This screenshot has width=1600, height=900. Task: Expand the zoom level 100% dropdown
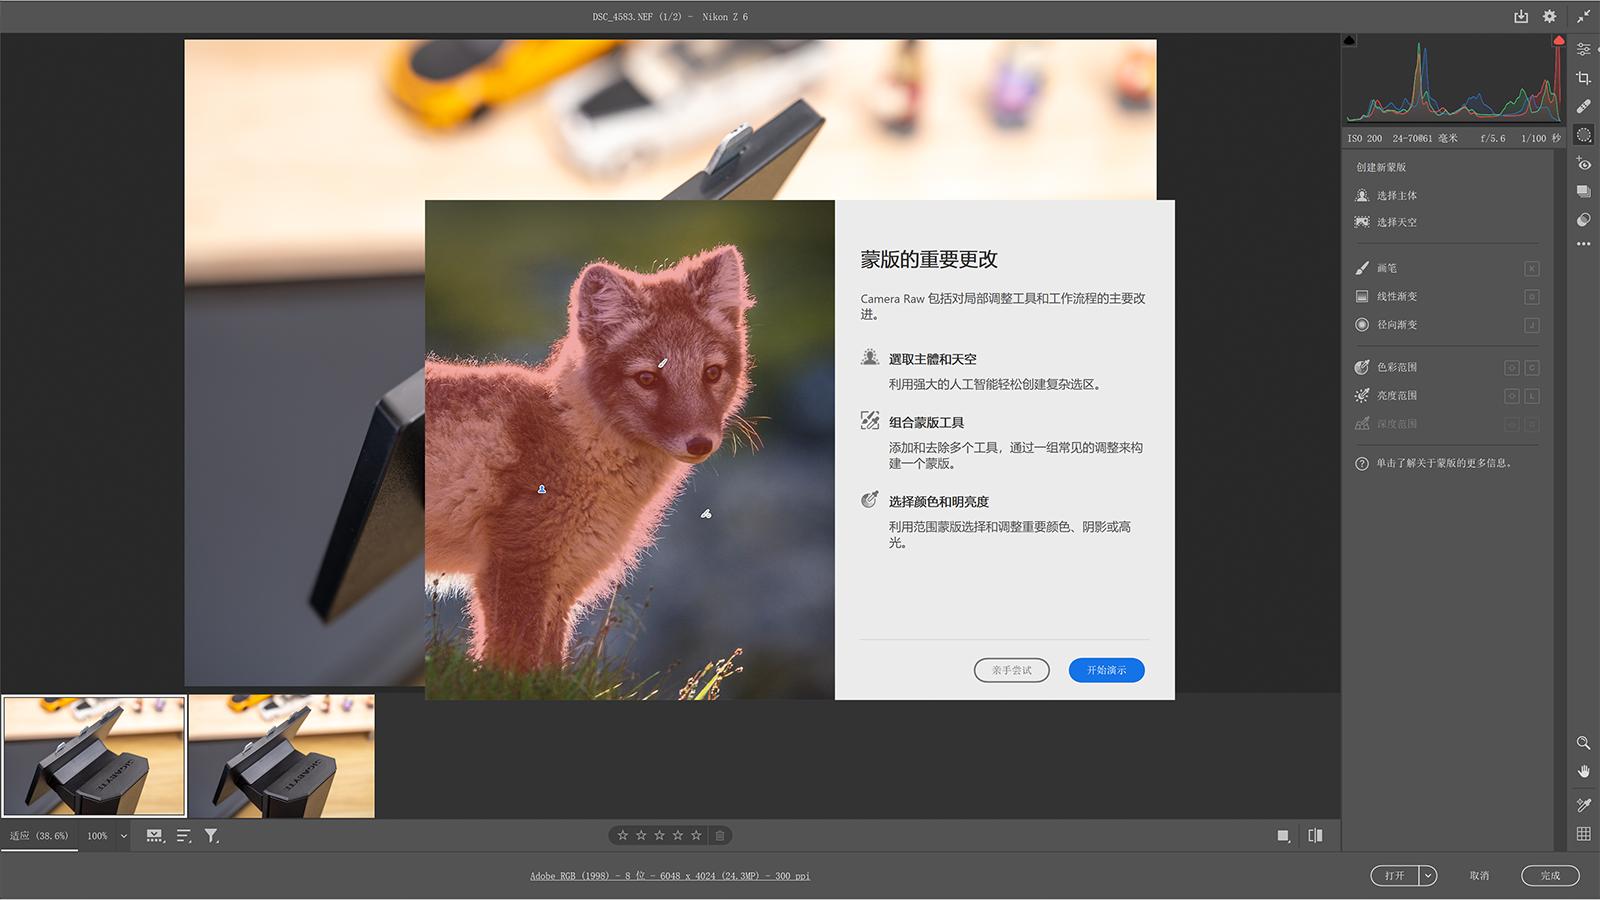tap(124, 836)
